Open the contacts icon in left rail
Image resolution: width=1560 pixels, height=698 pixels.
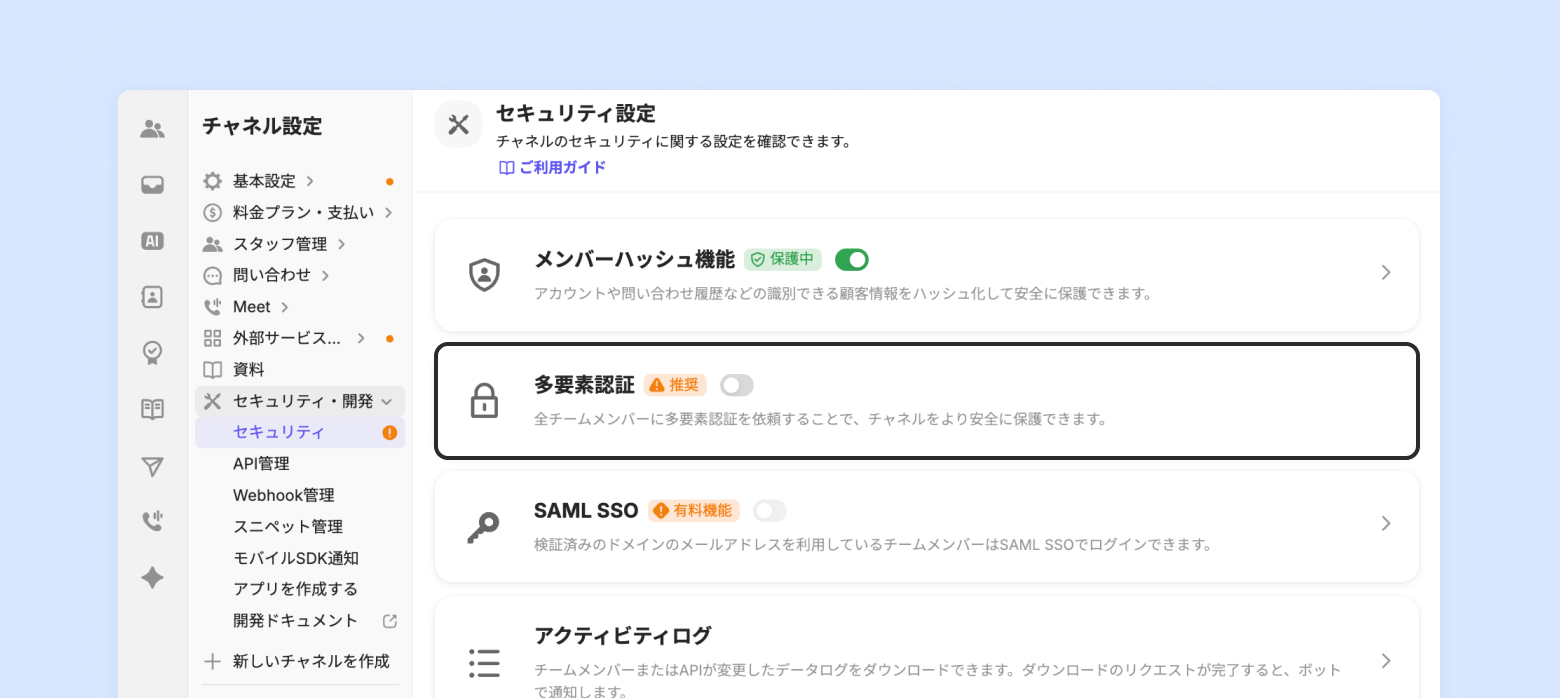tap(152, 297)
